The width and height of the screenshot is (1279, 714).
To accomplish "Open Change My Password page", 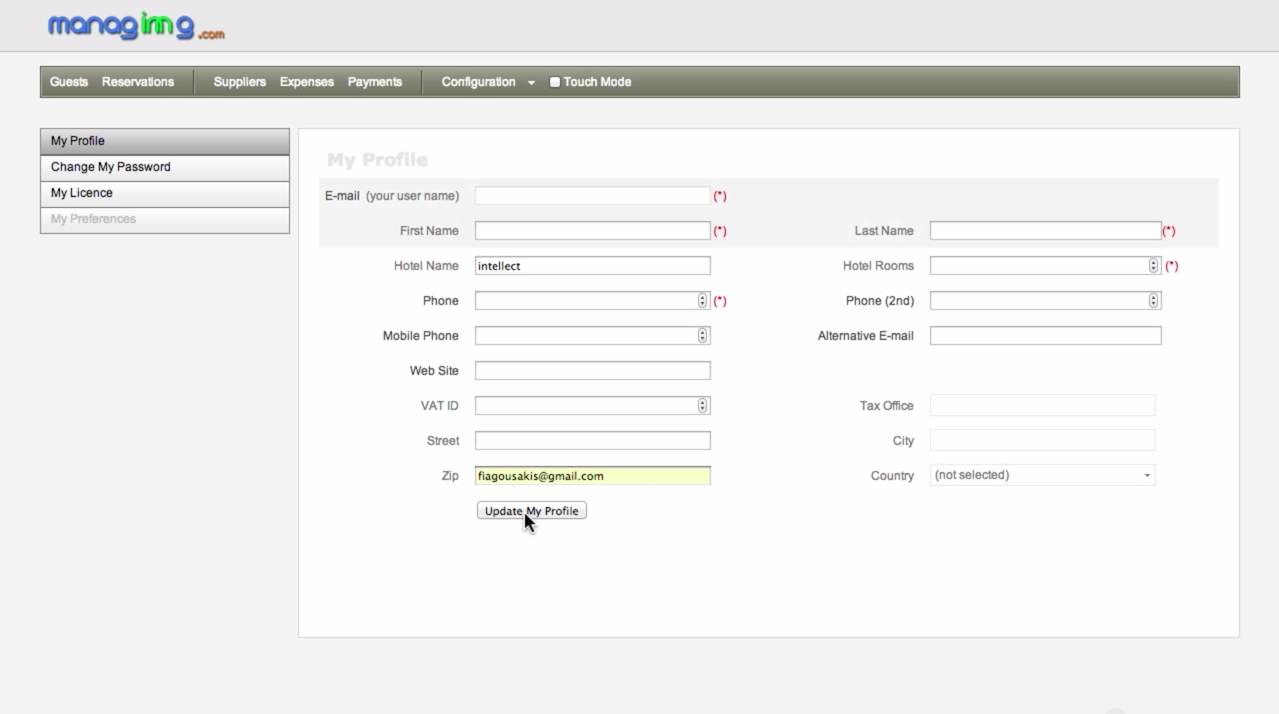I will tap(165, 167).
